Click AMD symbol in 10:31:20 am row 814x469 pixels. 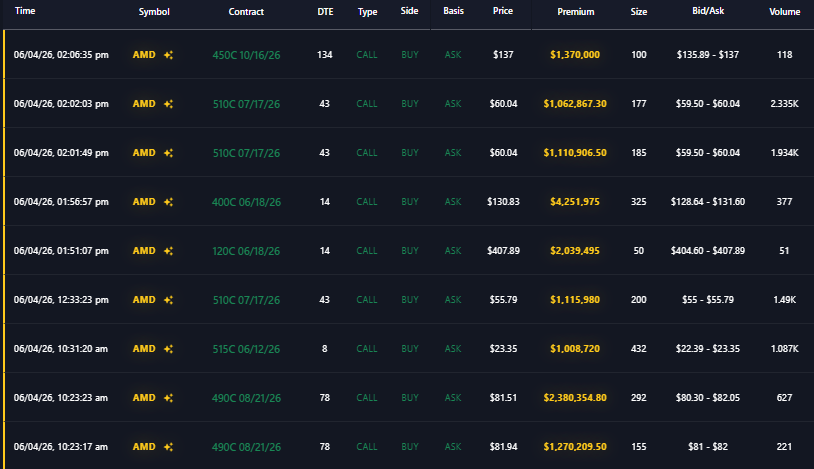[144, 349]
